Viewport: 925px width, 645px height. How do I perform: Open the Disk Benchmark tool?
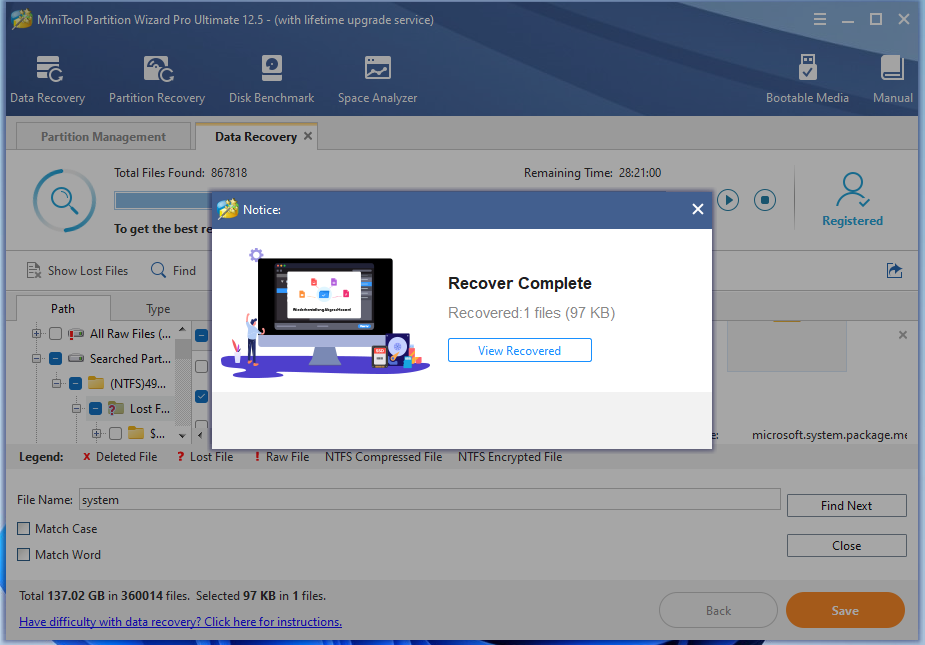(x=271, y=80)
